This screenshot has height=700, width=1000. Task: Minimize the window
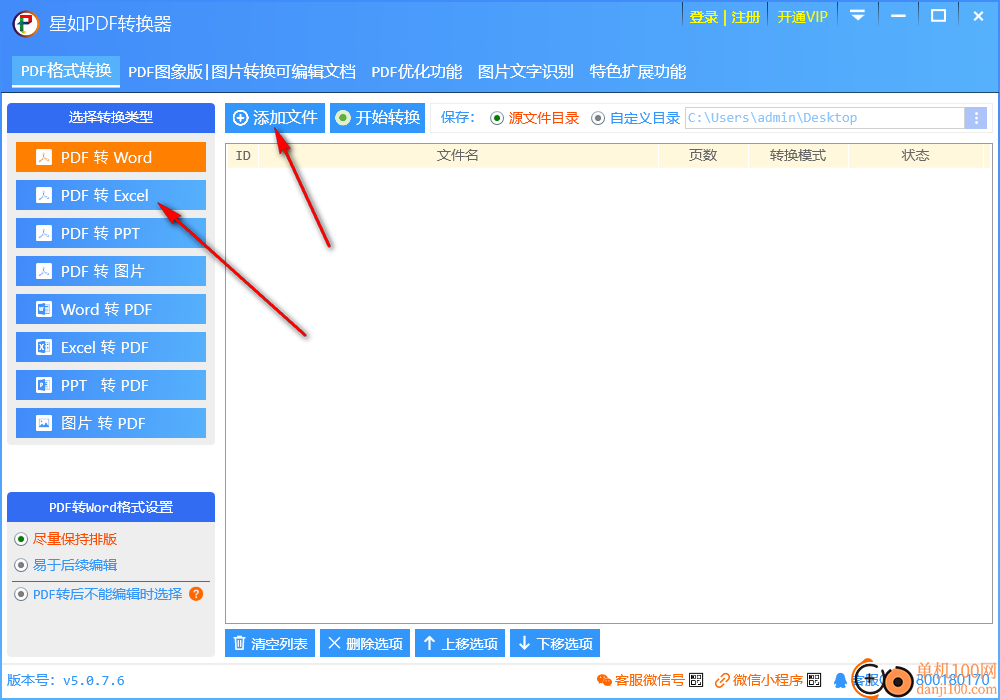(898, 16)
